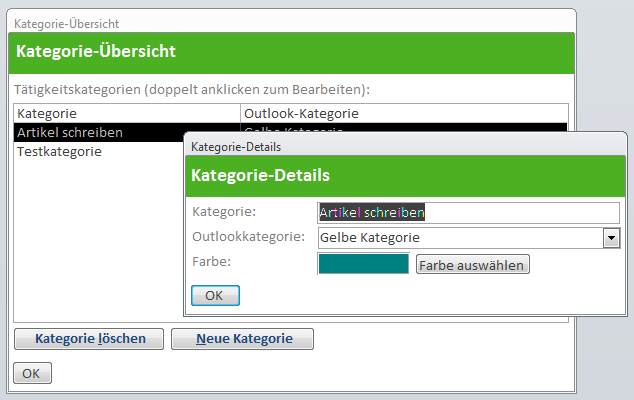Close the Kategorie-Übersicht with its OK button
Screen dimensions: 634x400
click(31, 373)
